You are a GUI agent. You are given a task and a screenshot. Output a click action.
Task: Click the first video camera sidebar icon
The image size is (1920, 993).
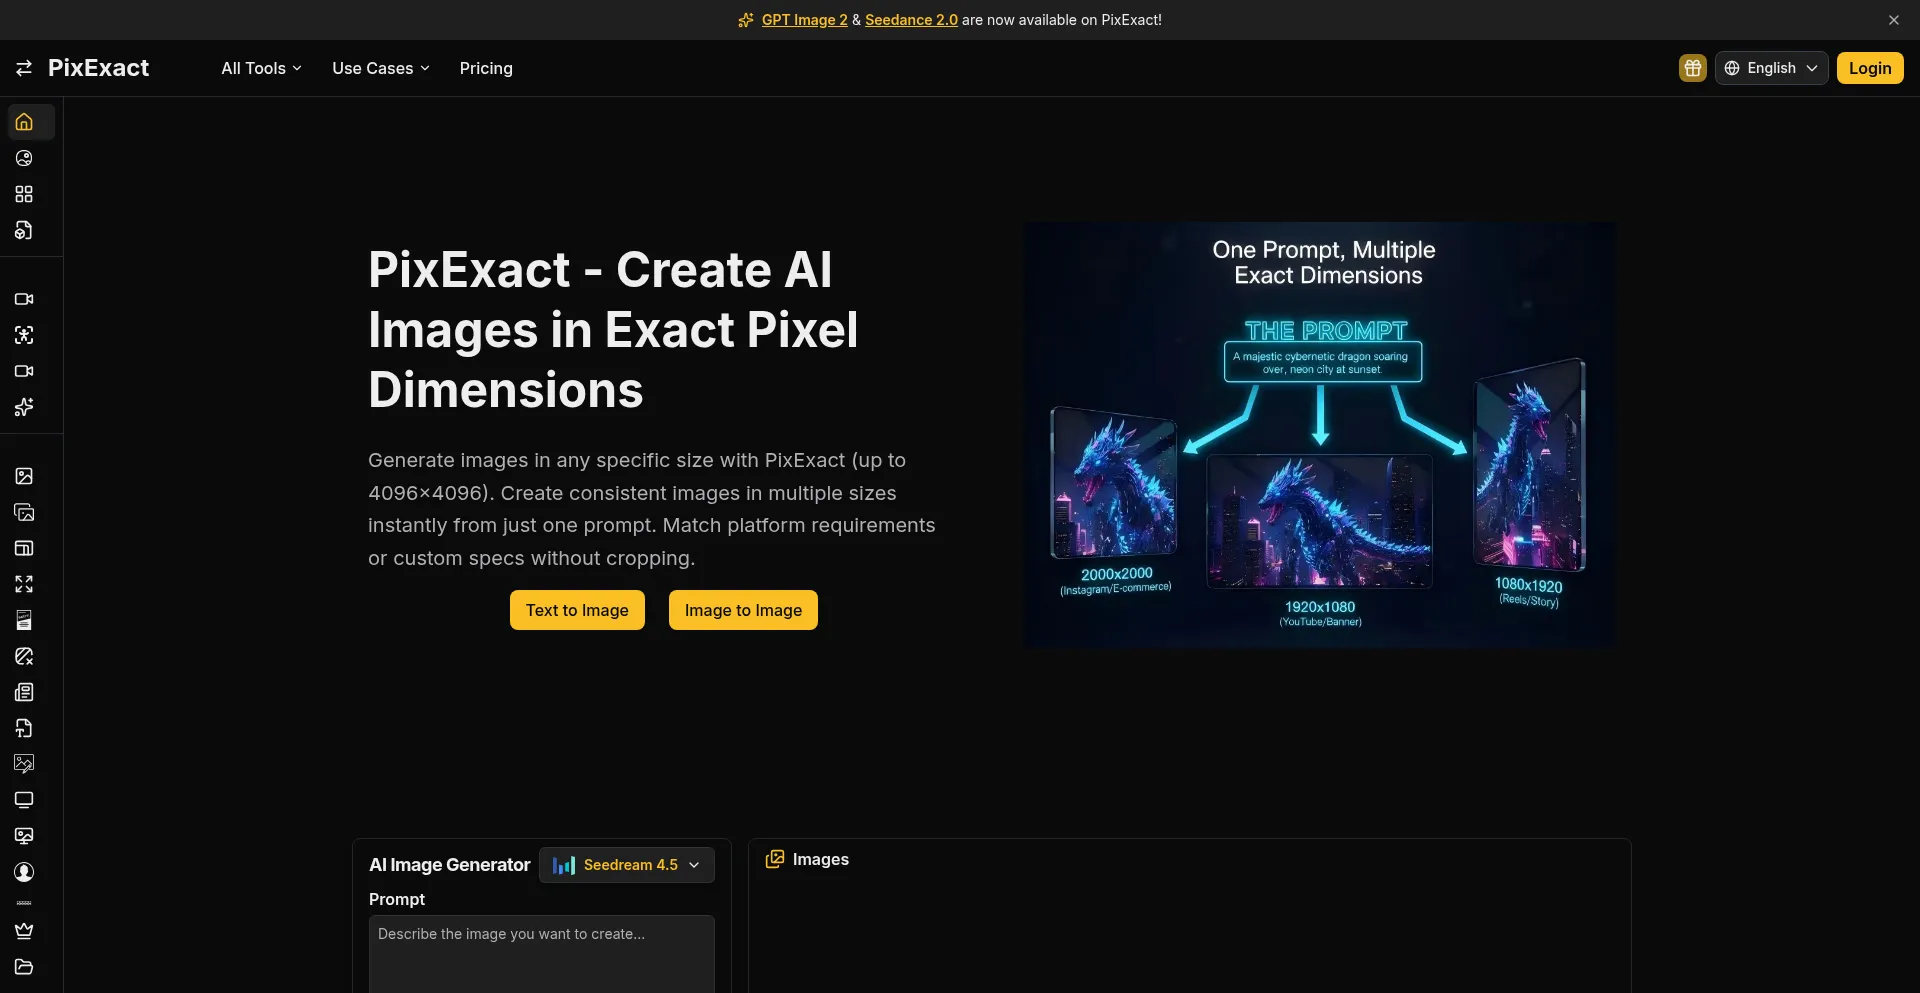24,299
